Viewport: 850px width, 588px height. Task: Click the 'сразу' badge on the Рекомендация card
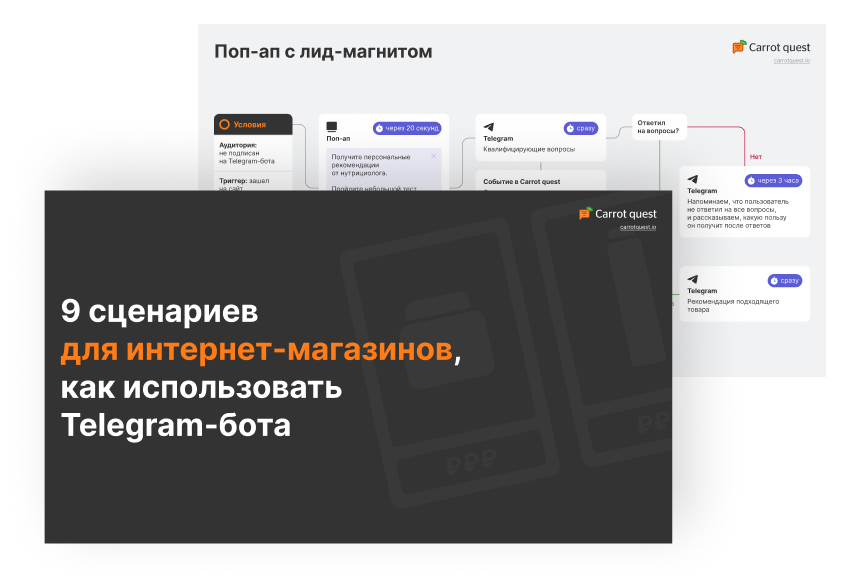[x=785, y=281]
